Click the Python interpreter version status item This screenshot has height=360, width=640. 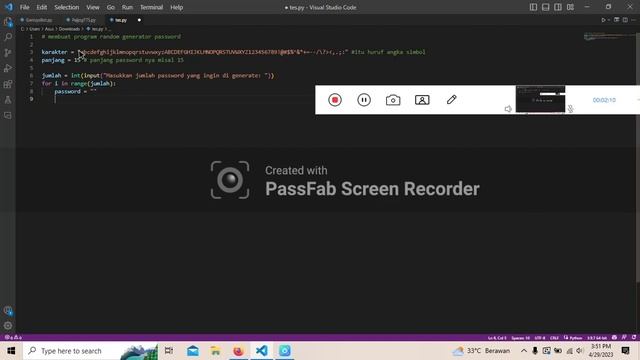pyautogui.click(x=597, y=338)
